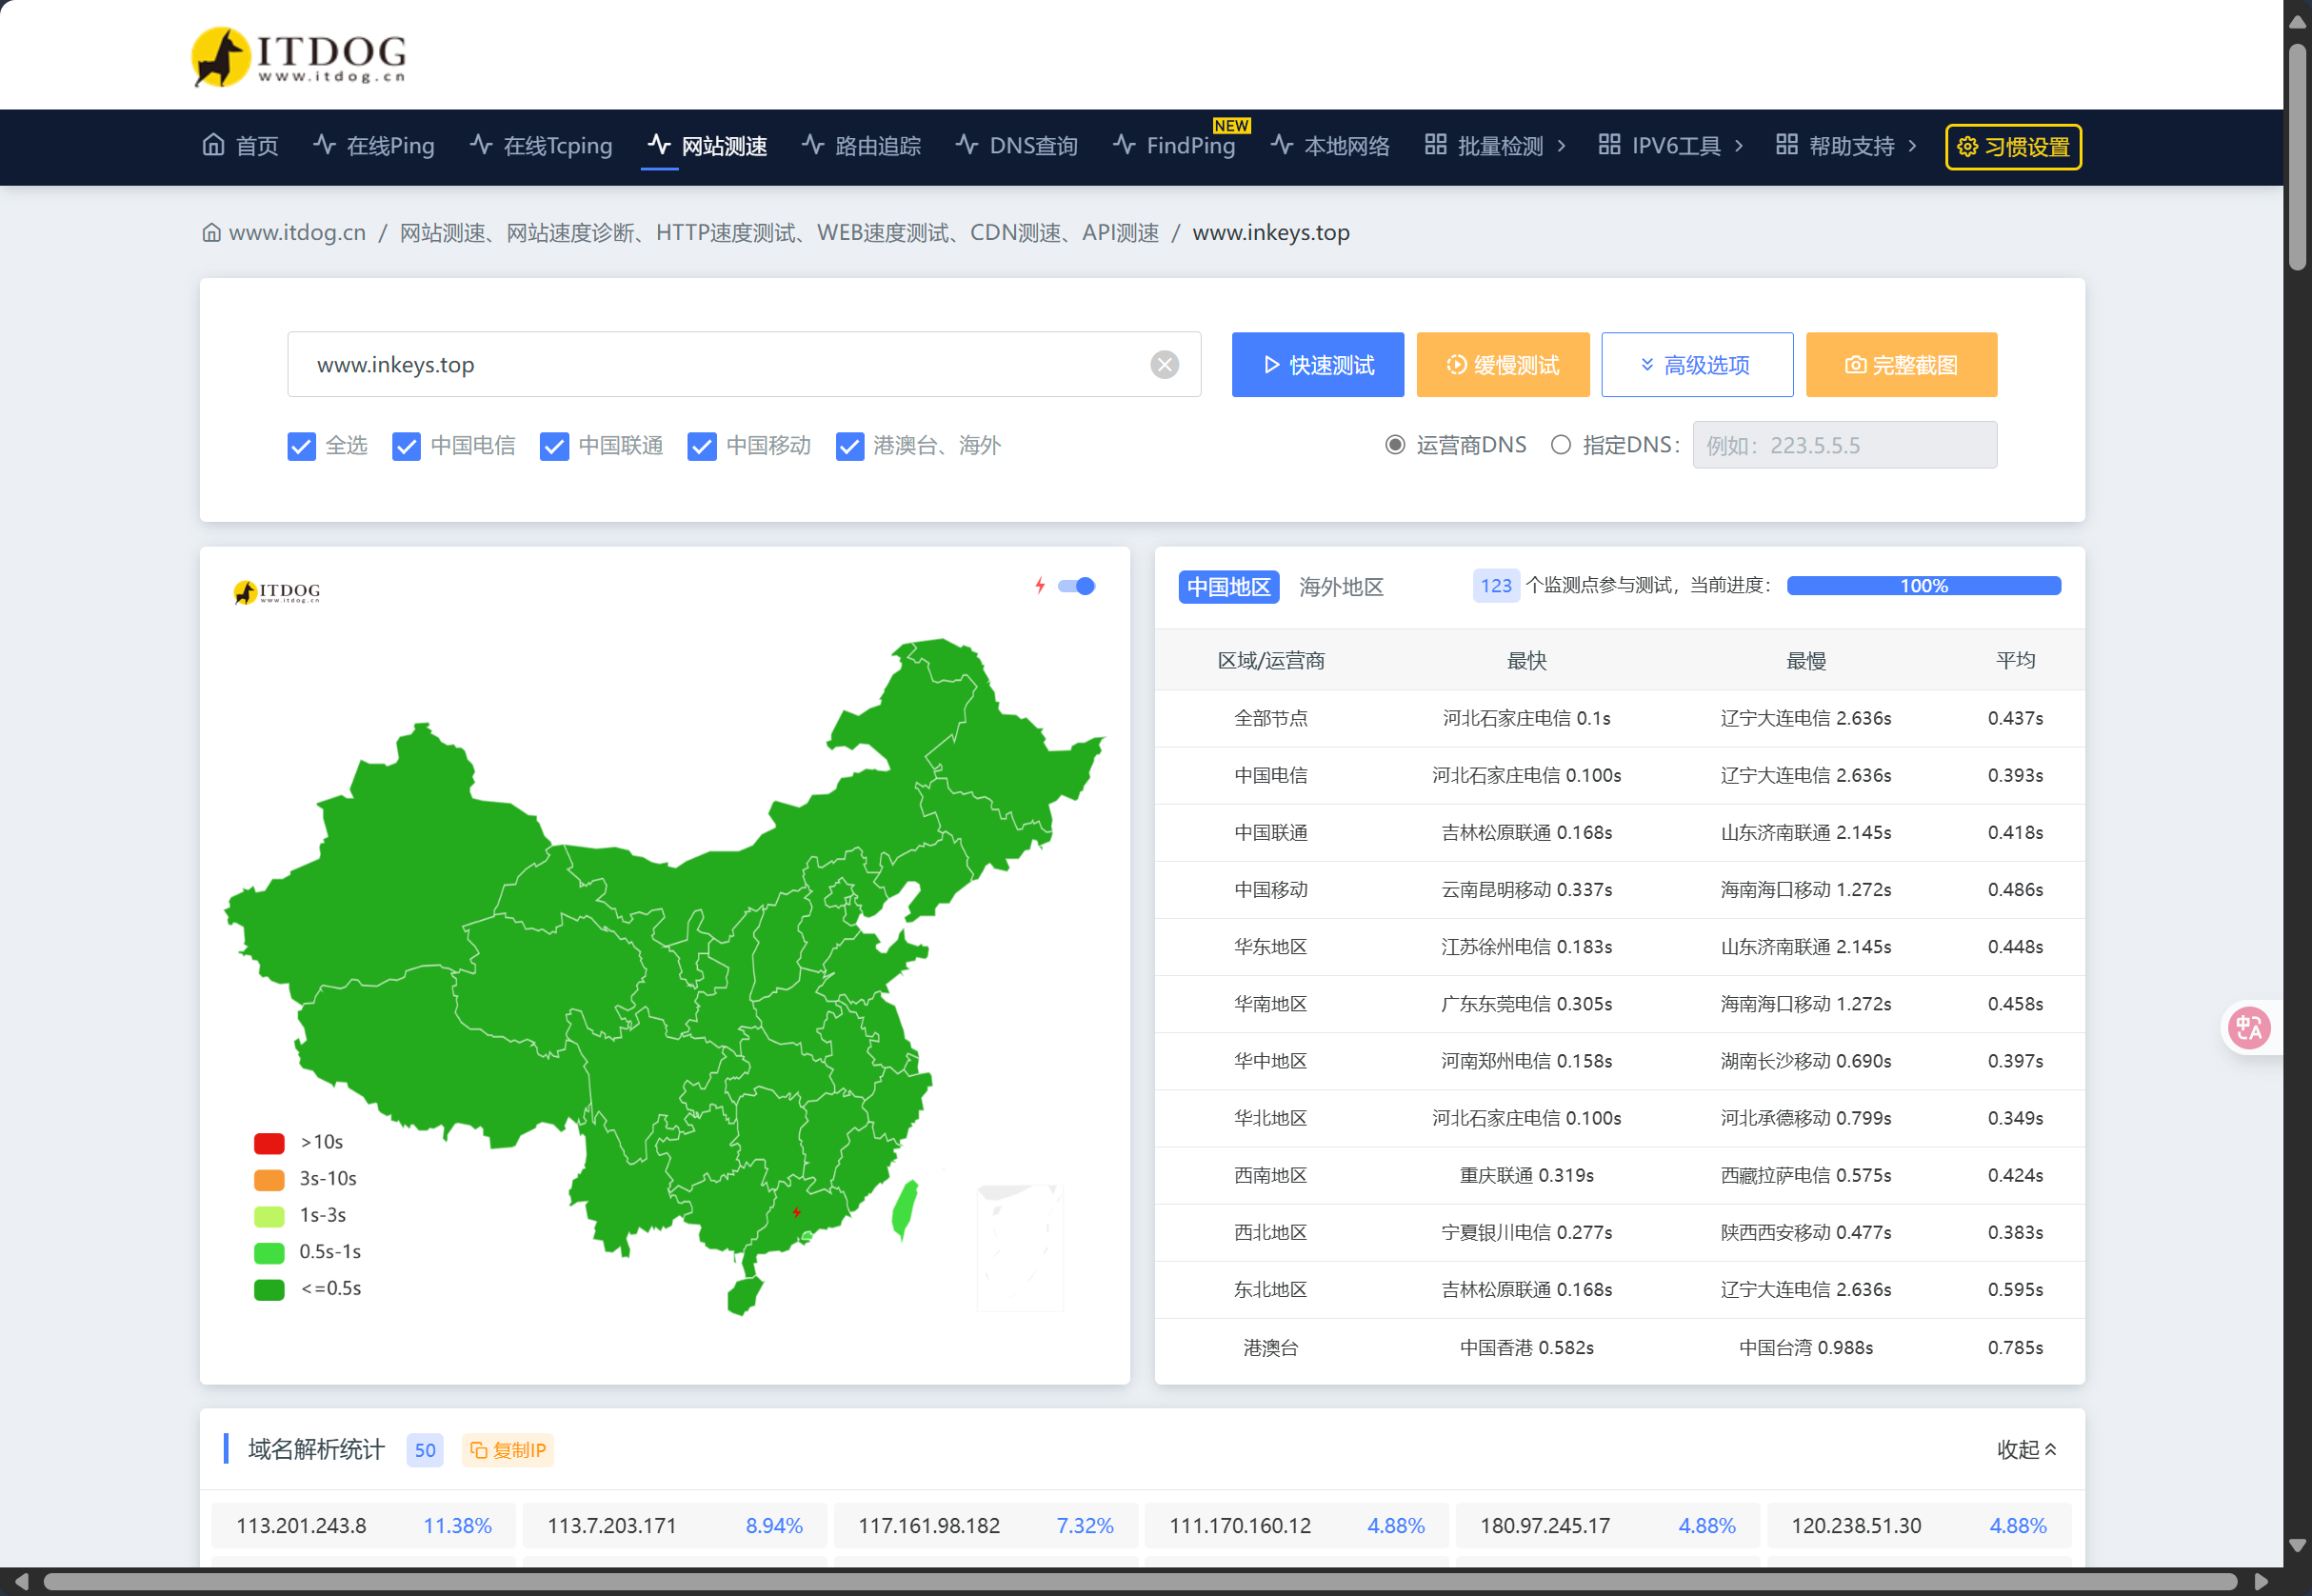Click the orange 3s-10s legend swatch

(x=269, y=1180)
